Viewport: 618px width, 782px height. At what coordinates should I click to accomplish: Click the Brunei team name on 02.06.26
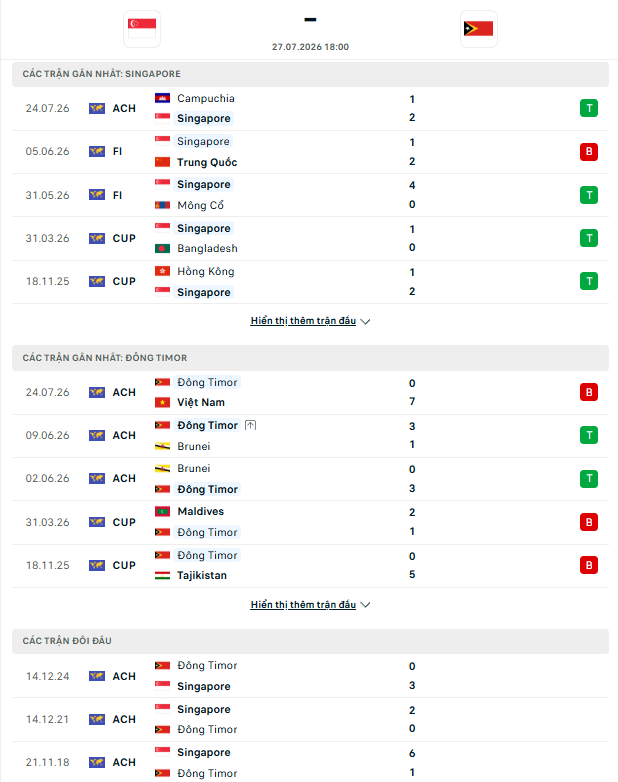coord(194,468)
